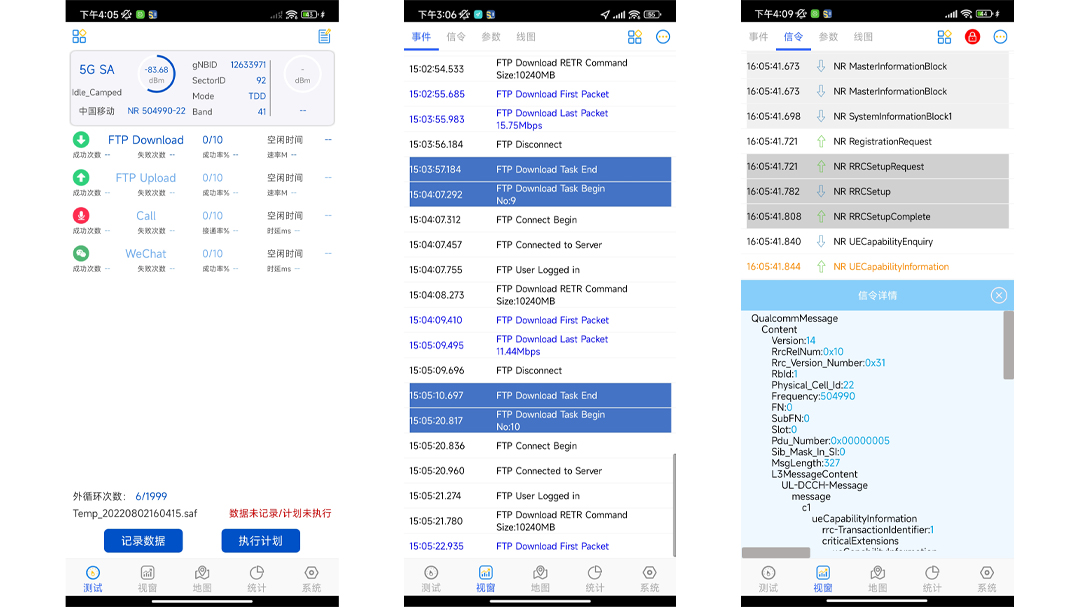Collapse the L3MessageContent tree node
1080x607 pixels.
pyautogui.click(x=814, y=474)
